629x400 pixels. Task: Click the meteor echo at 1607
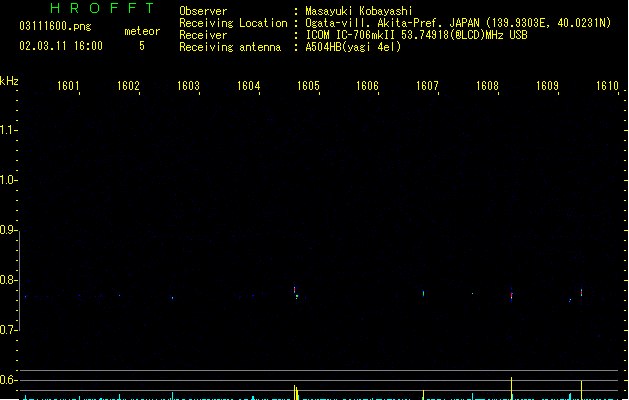(423, 293)
